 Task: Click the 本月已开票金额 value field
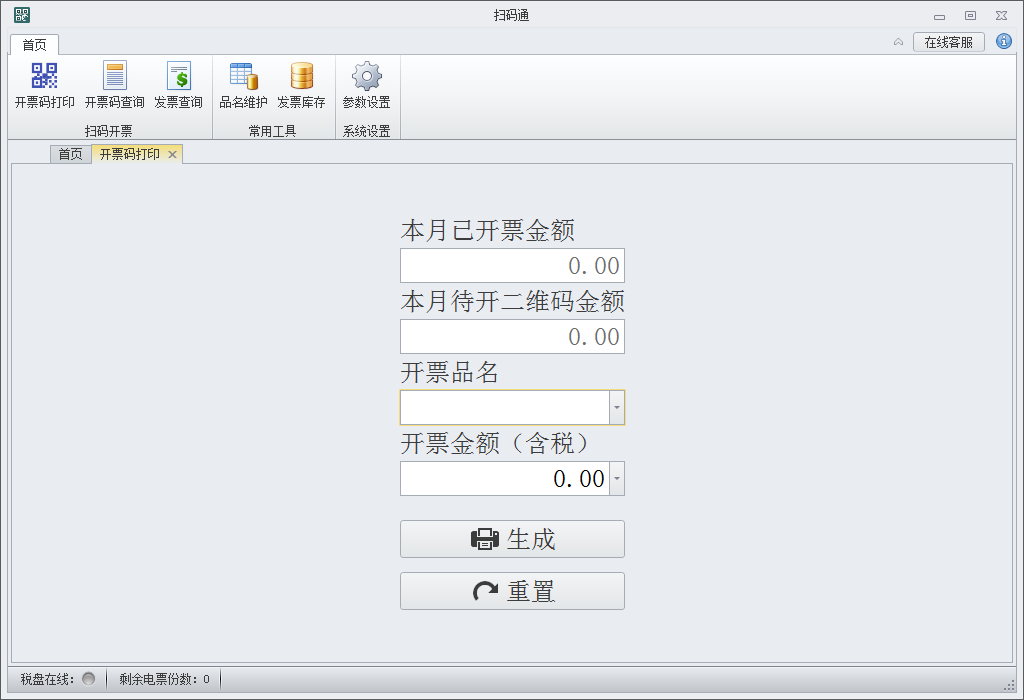512,266
